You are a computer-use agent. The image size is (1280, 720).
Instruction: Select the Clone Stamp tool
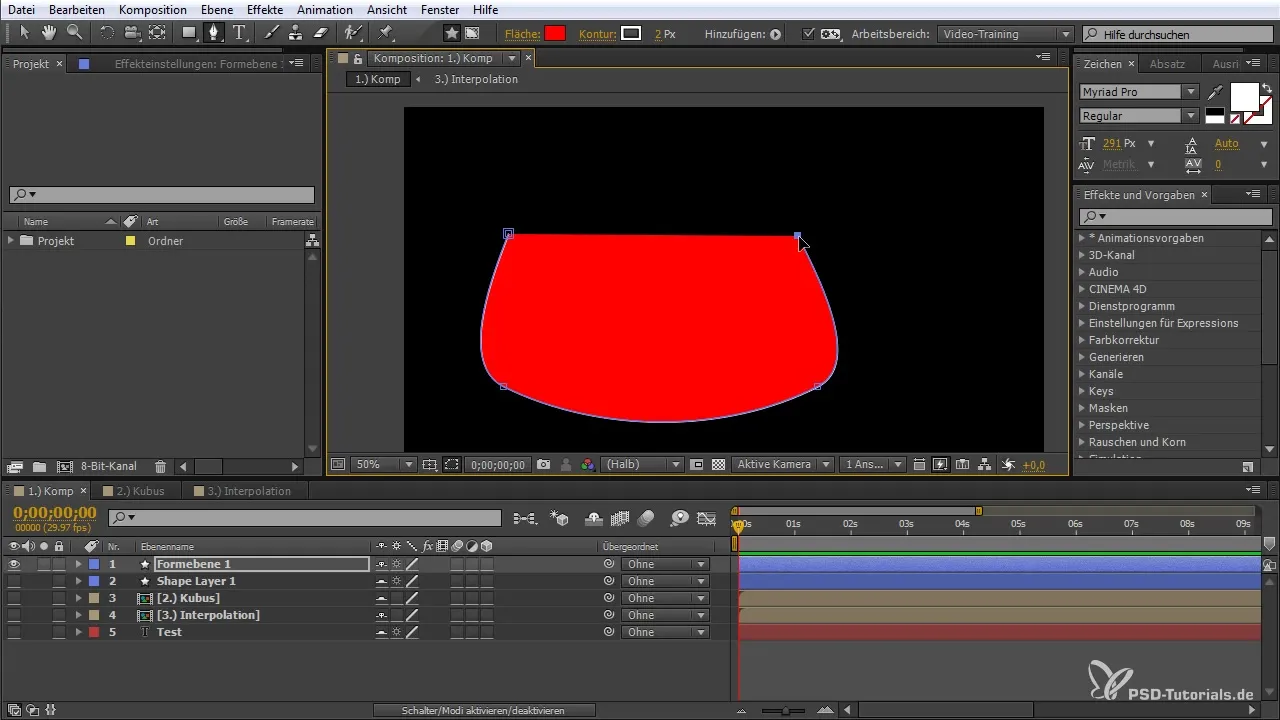coord(296,33)
